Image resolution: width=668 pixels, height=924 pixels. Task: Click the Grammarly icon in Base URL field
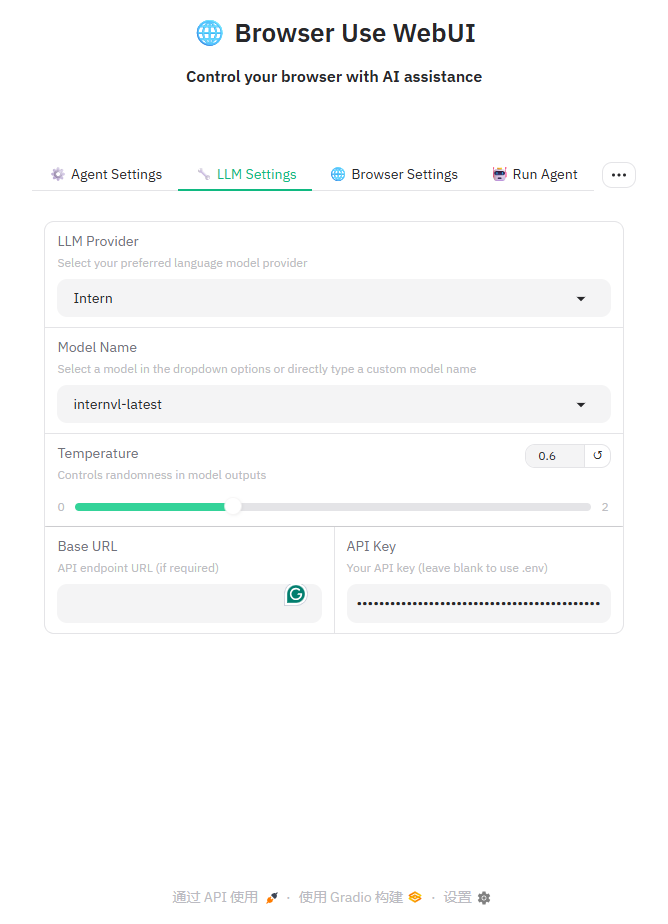[x=296, y=595]
